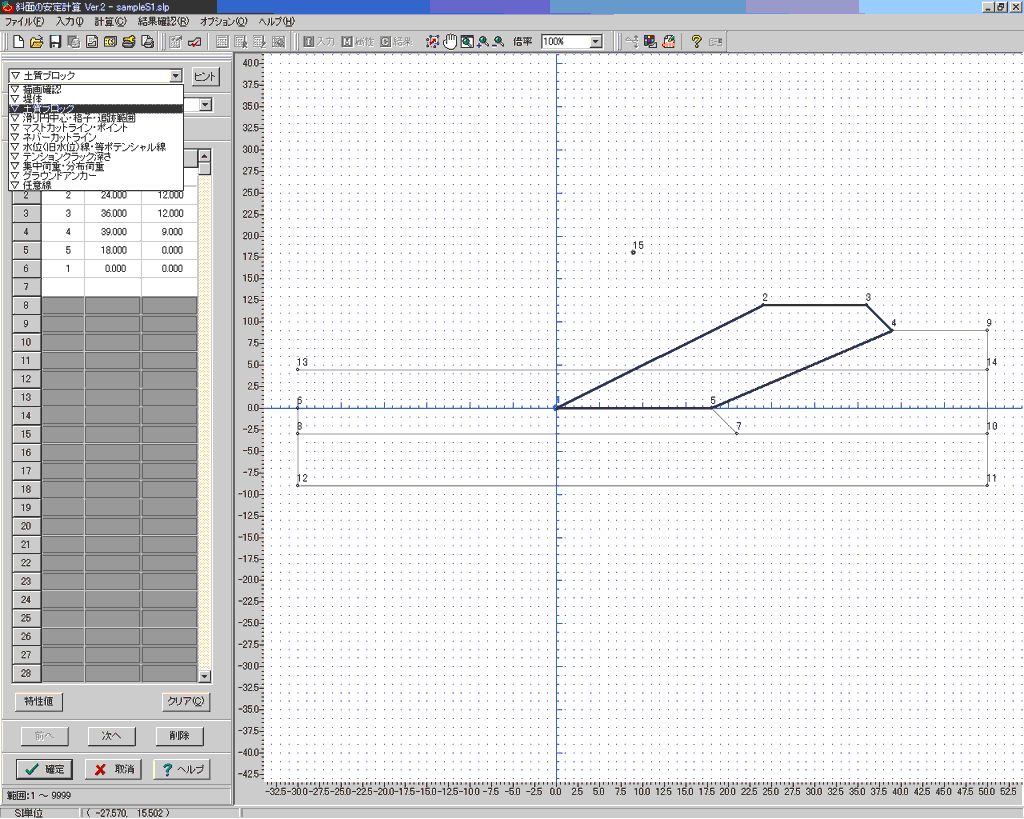Screen dimensions: 1024x819
Task: Click the printer icon in the toolbar
Action: (148, 42)
